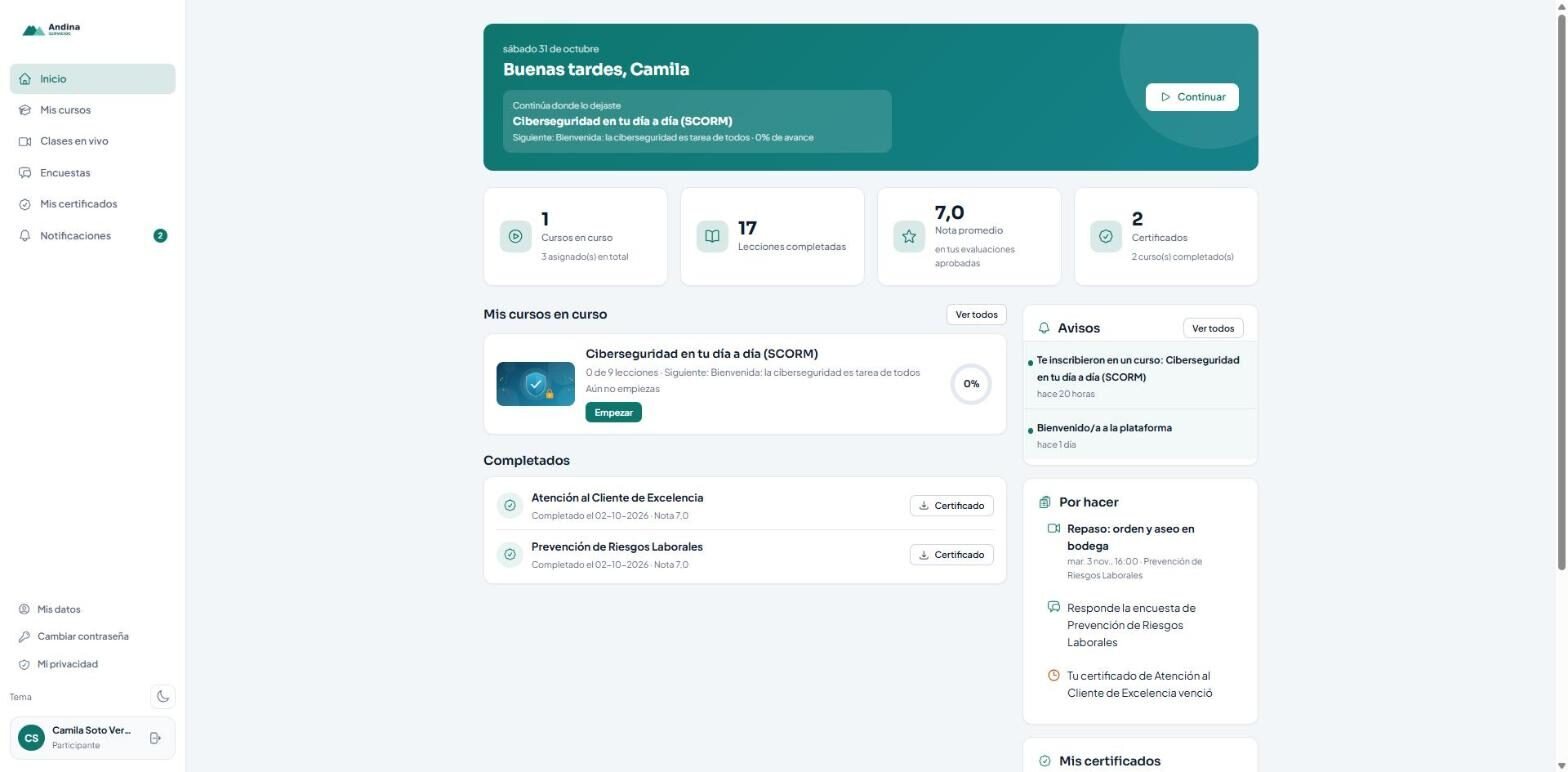Click the page vertical scrollbar
The height and width of the screenshot is (772, 1568).
tap(1560, 290)
